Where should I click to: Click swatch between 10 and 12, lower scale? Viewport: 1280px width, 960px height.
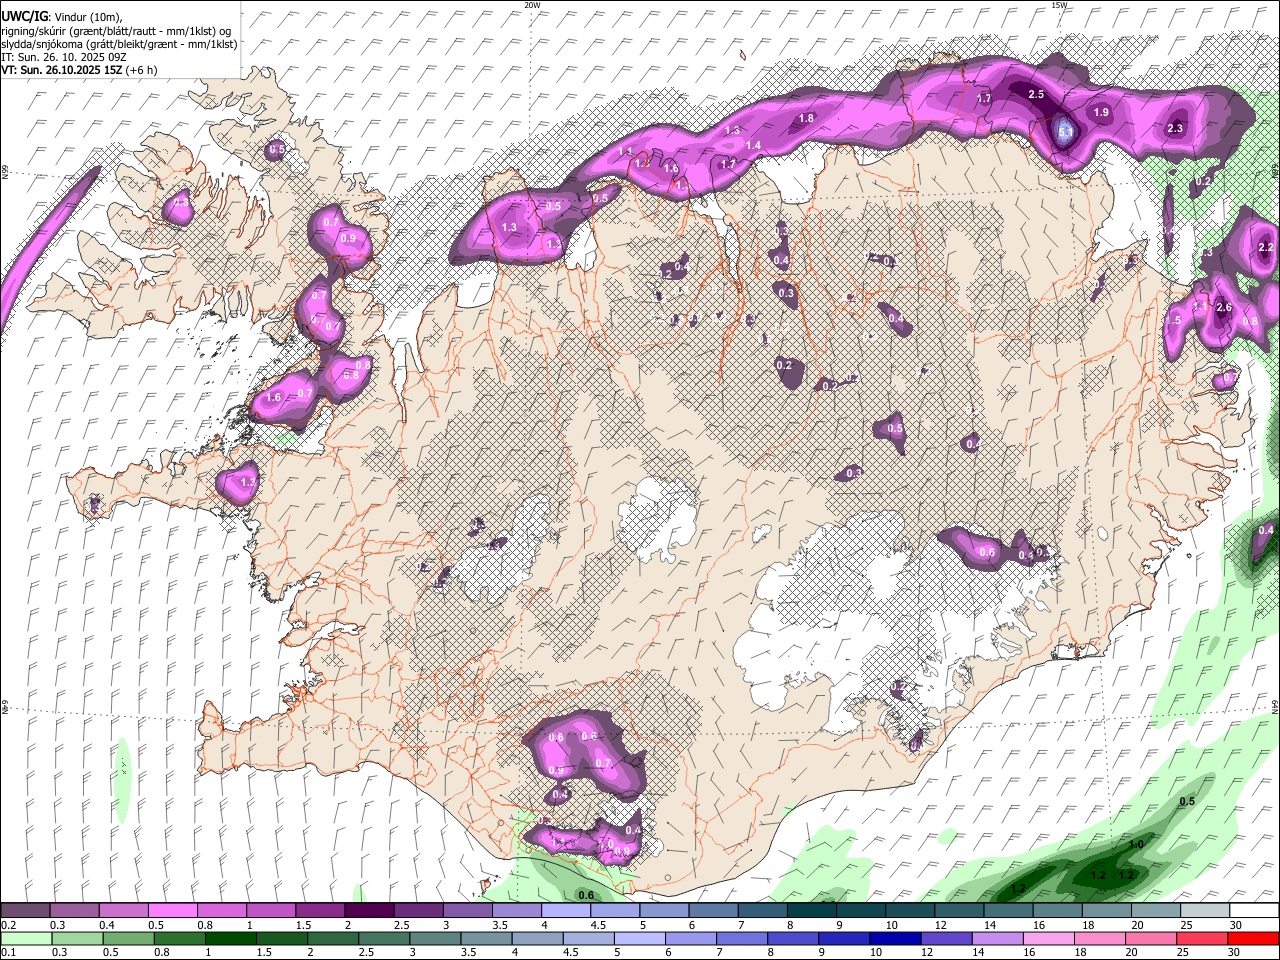pos(896,938)
